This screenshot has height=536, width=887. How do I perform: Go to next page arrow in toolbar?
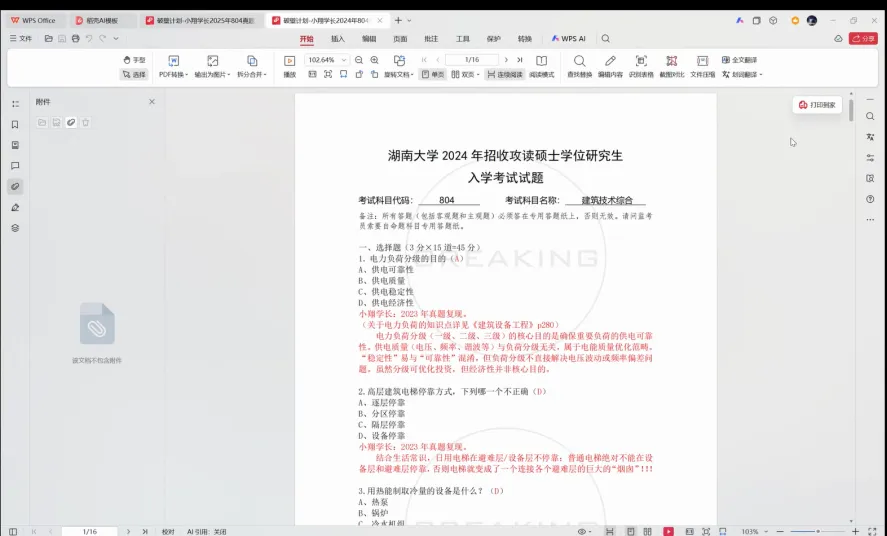point(506,60)
